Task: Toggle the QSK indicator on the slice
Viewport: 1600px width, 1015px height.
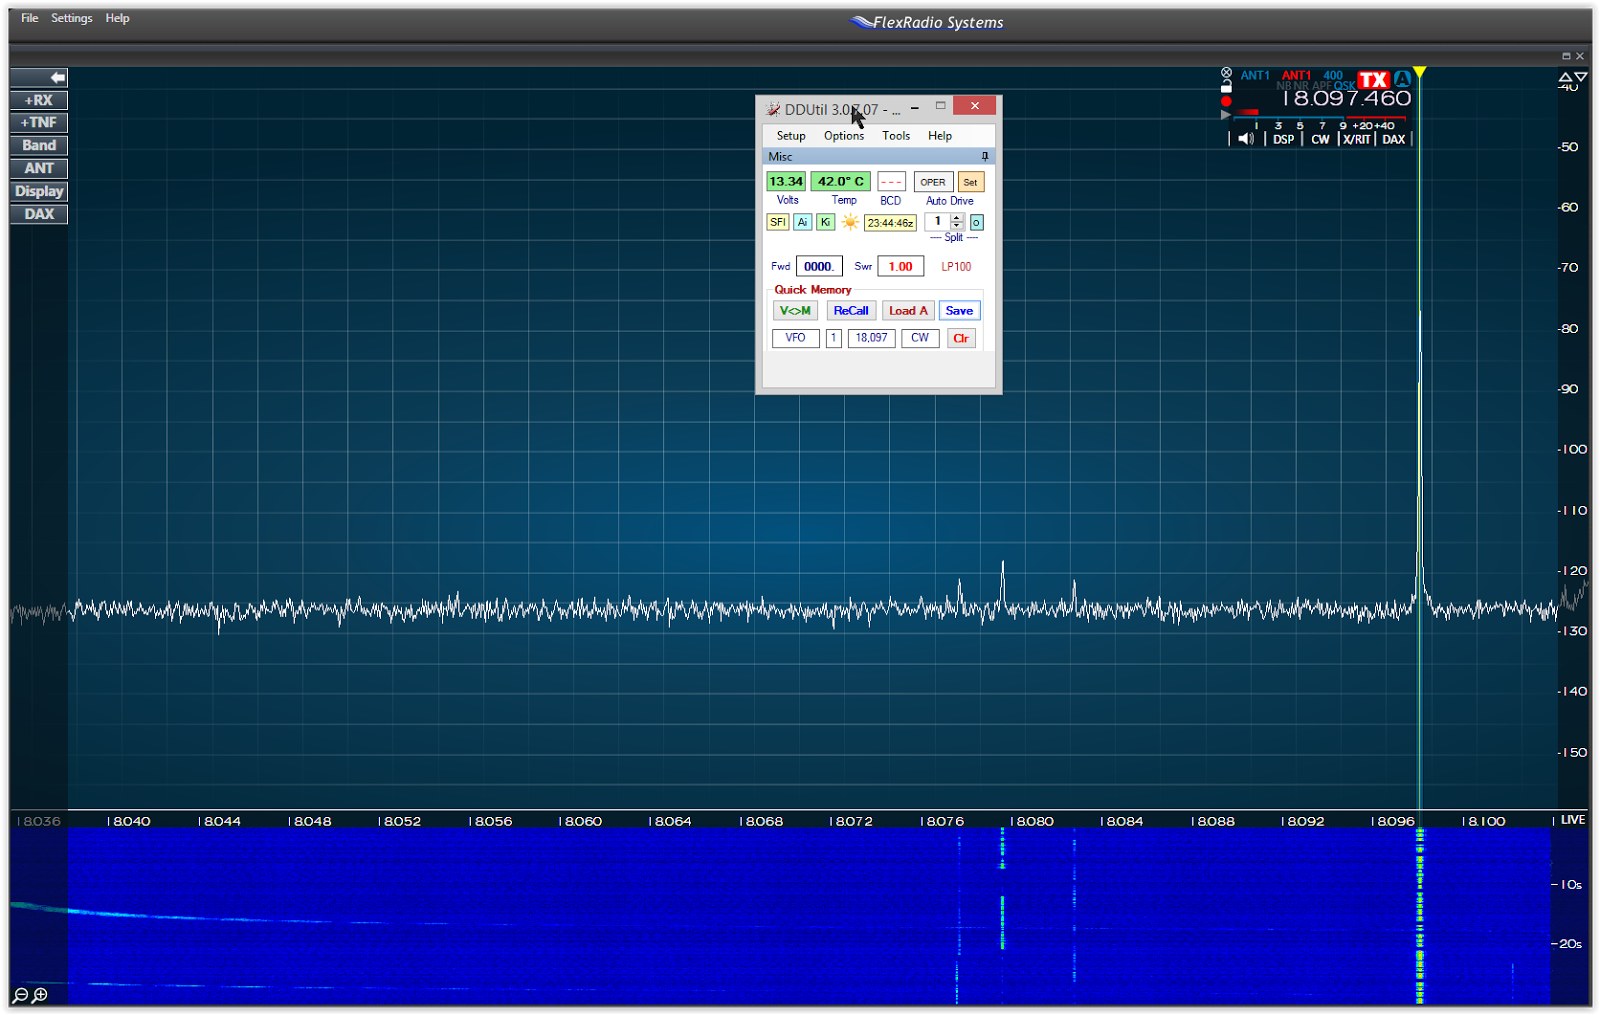Action: [x=1345, y=86]
